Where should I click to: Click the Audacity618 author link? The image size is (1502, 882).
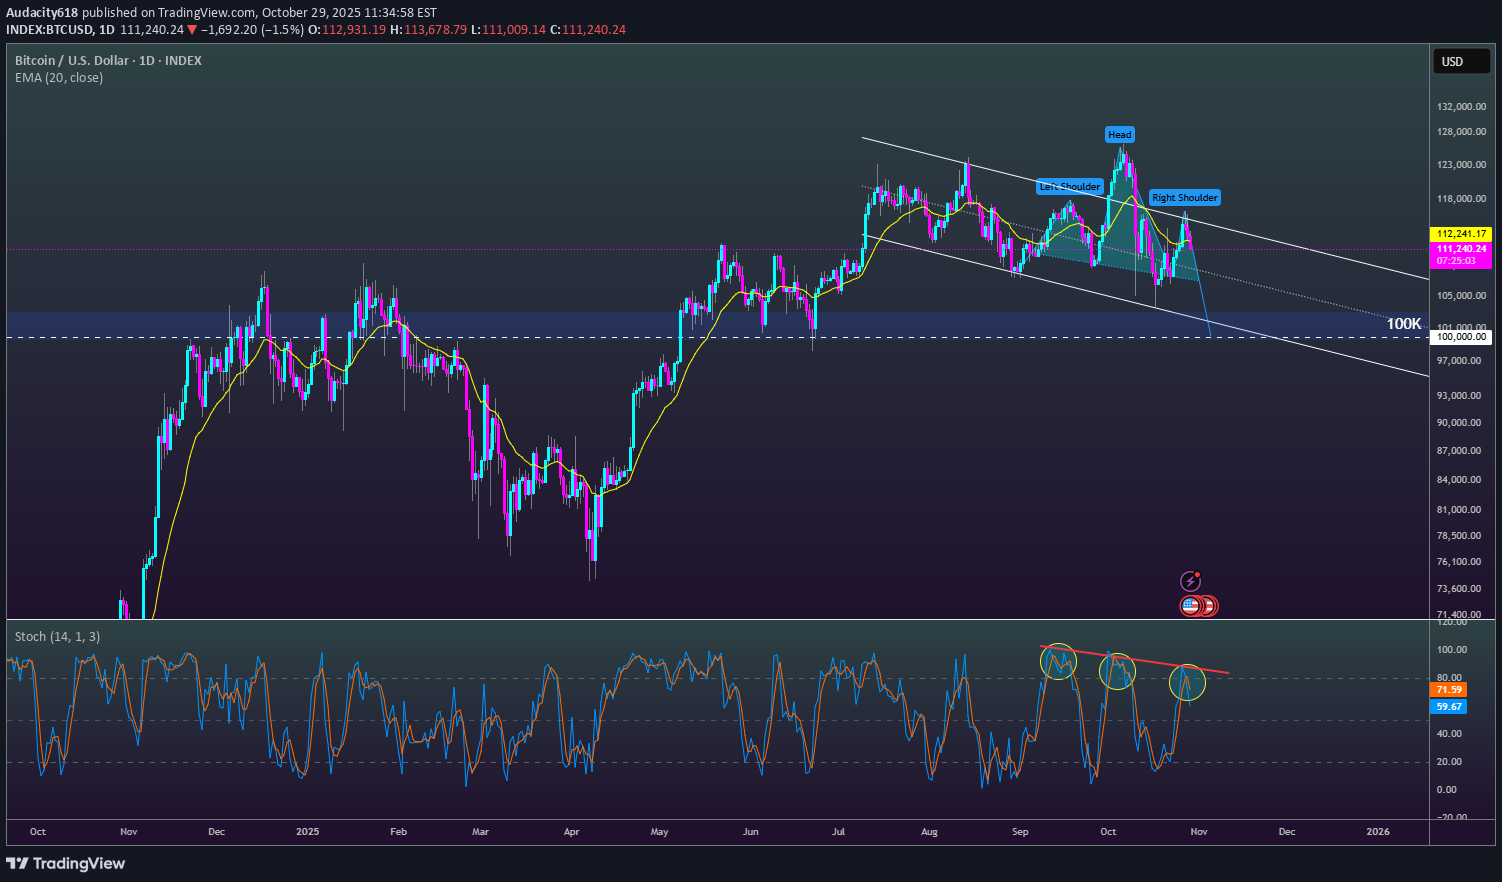pos(40,11)
